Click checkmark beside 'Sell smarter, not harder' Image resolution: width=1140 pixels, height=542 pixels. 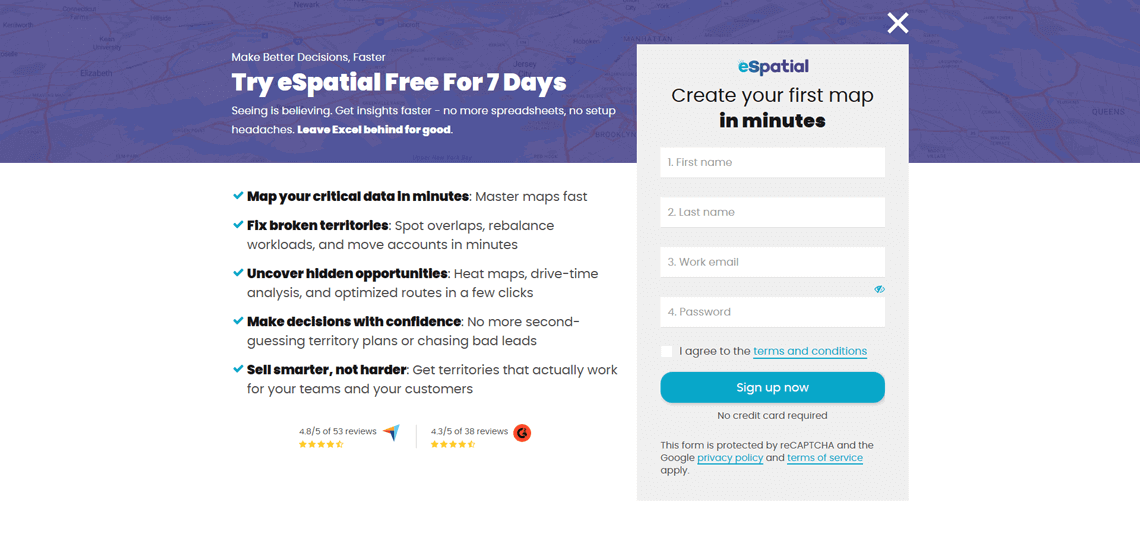238,369
